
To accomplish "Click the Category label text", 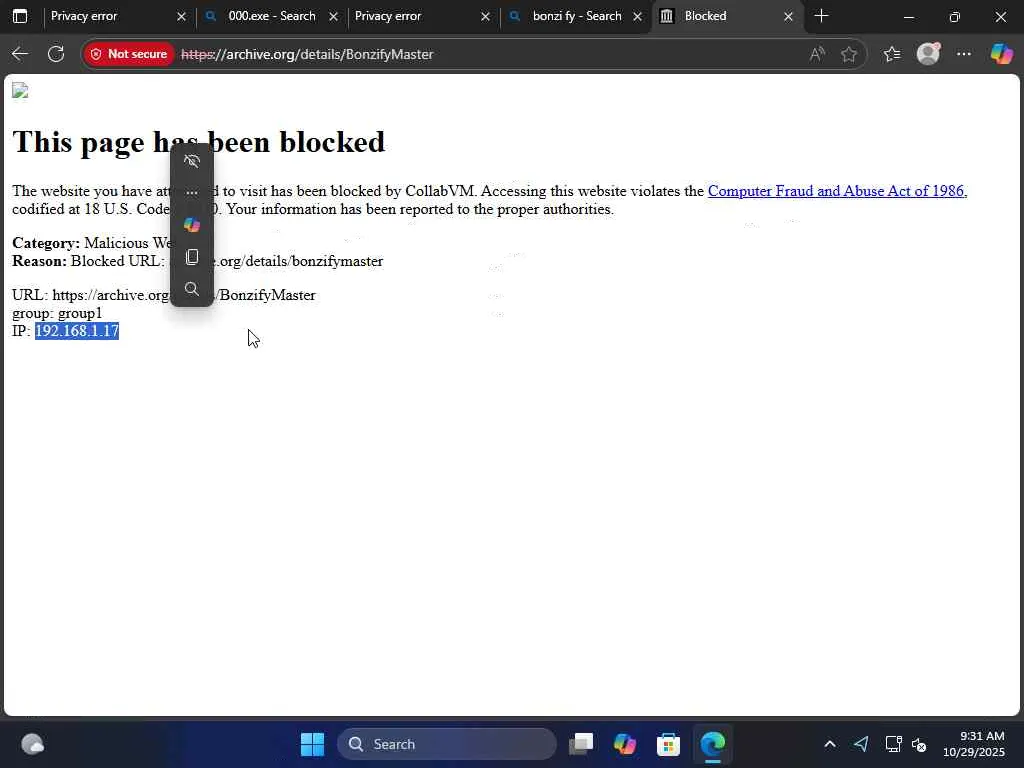I will 46,243.
